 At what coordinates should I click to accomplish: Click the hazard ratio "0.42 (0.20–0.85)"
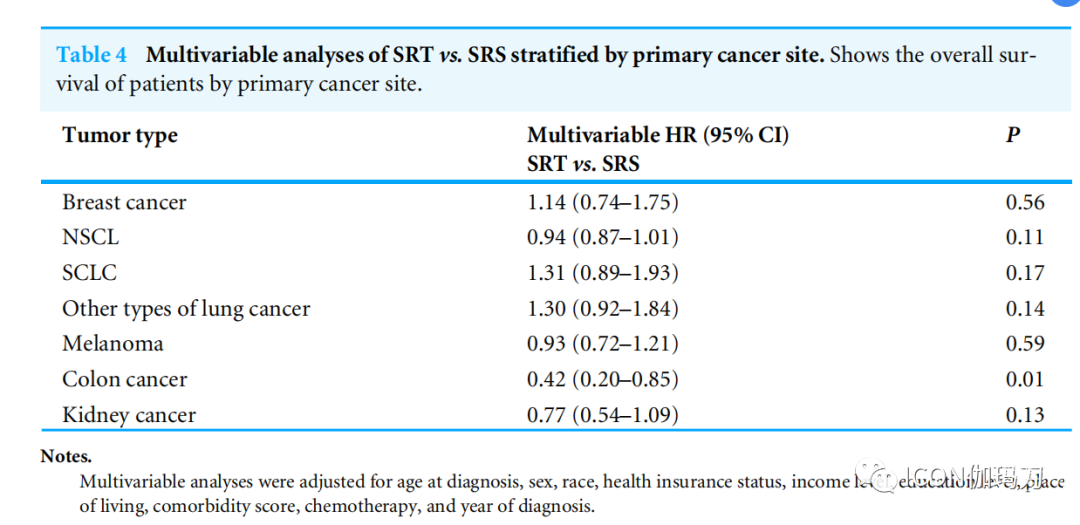(x=602, y=379)
